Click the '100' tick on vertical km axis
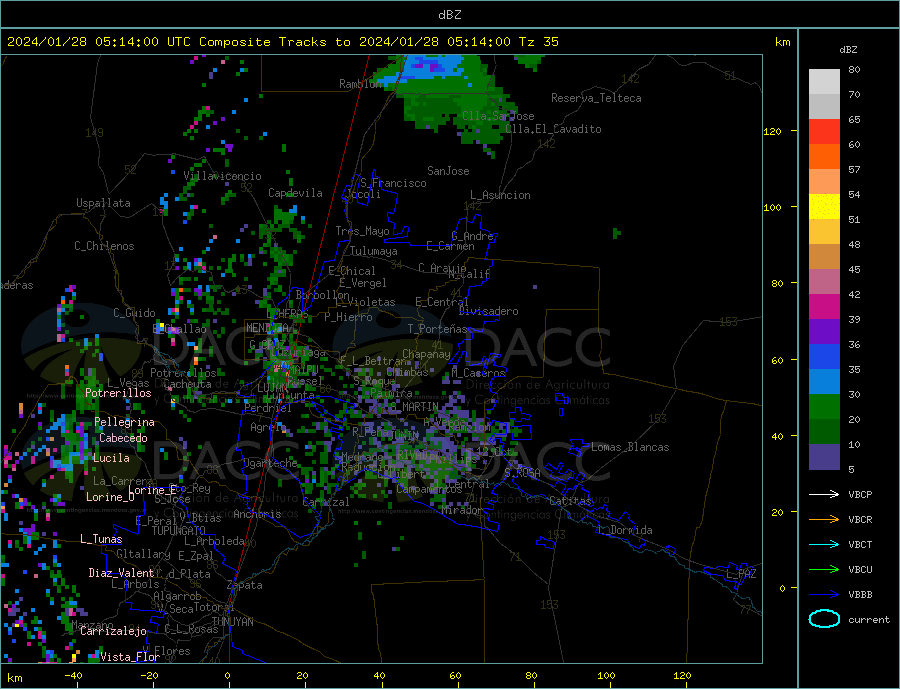 click(772, 207)
